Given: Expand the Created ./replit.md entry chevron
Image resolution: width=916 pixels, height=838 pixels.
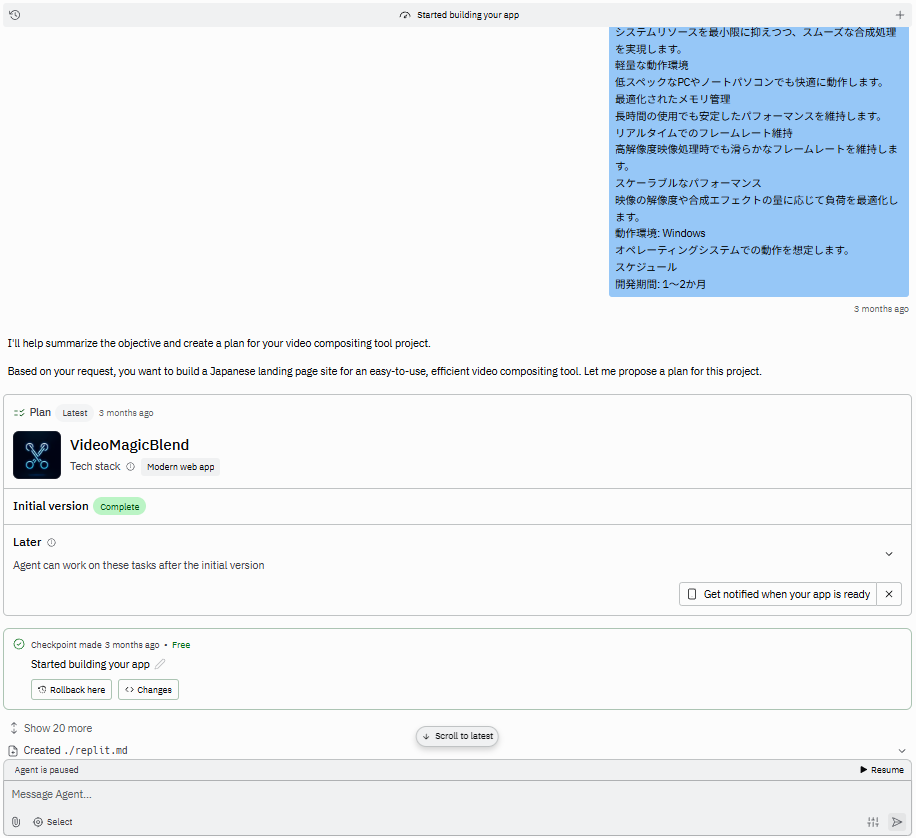Looking at the screenshot, I should [x=901, y=750].
